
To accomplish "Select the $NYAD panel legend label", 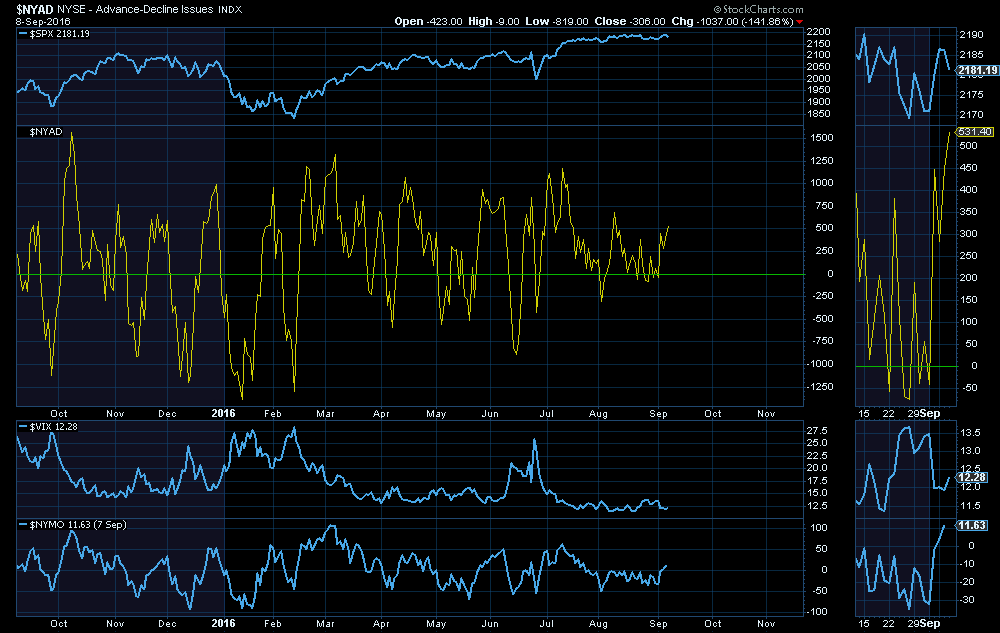I will [45, 131].
